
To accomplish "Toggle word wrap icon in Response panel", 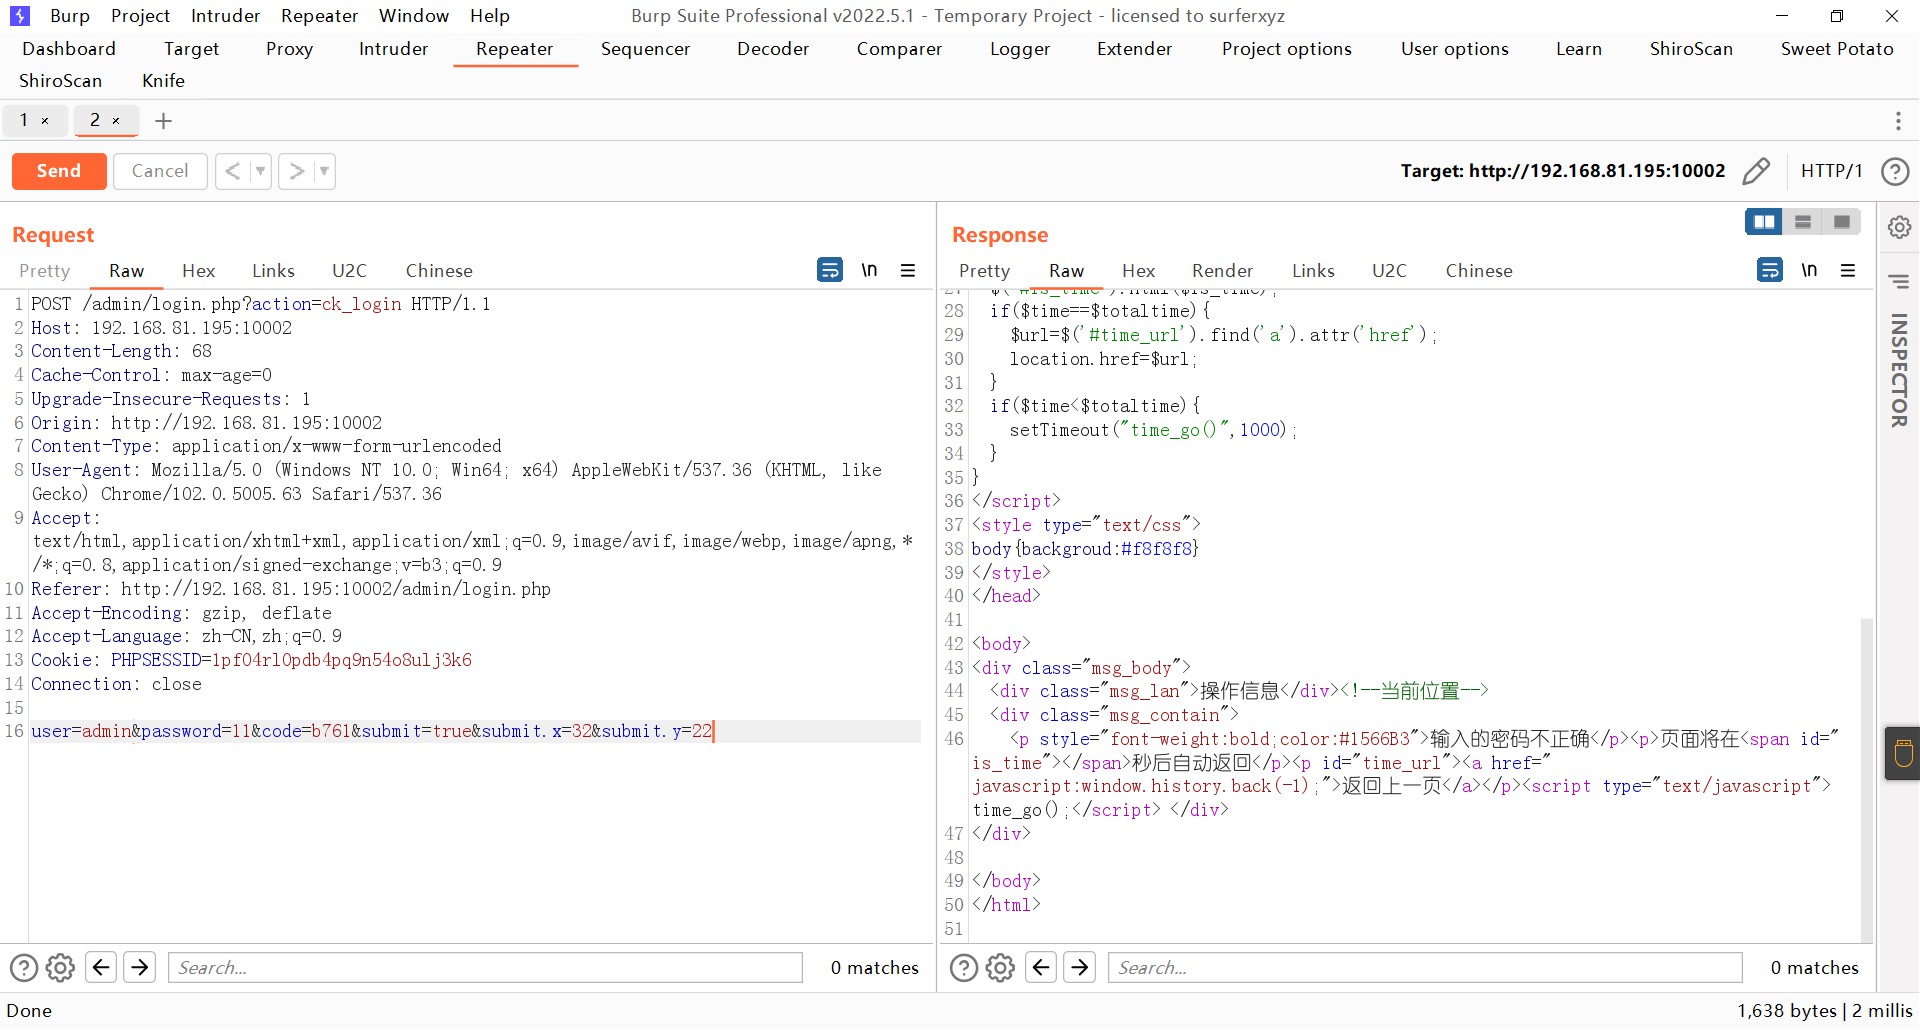I will pos(1770,270).
